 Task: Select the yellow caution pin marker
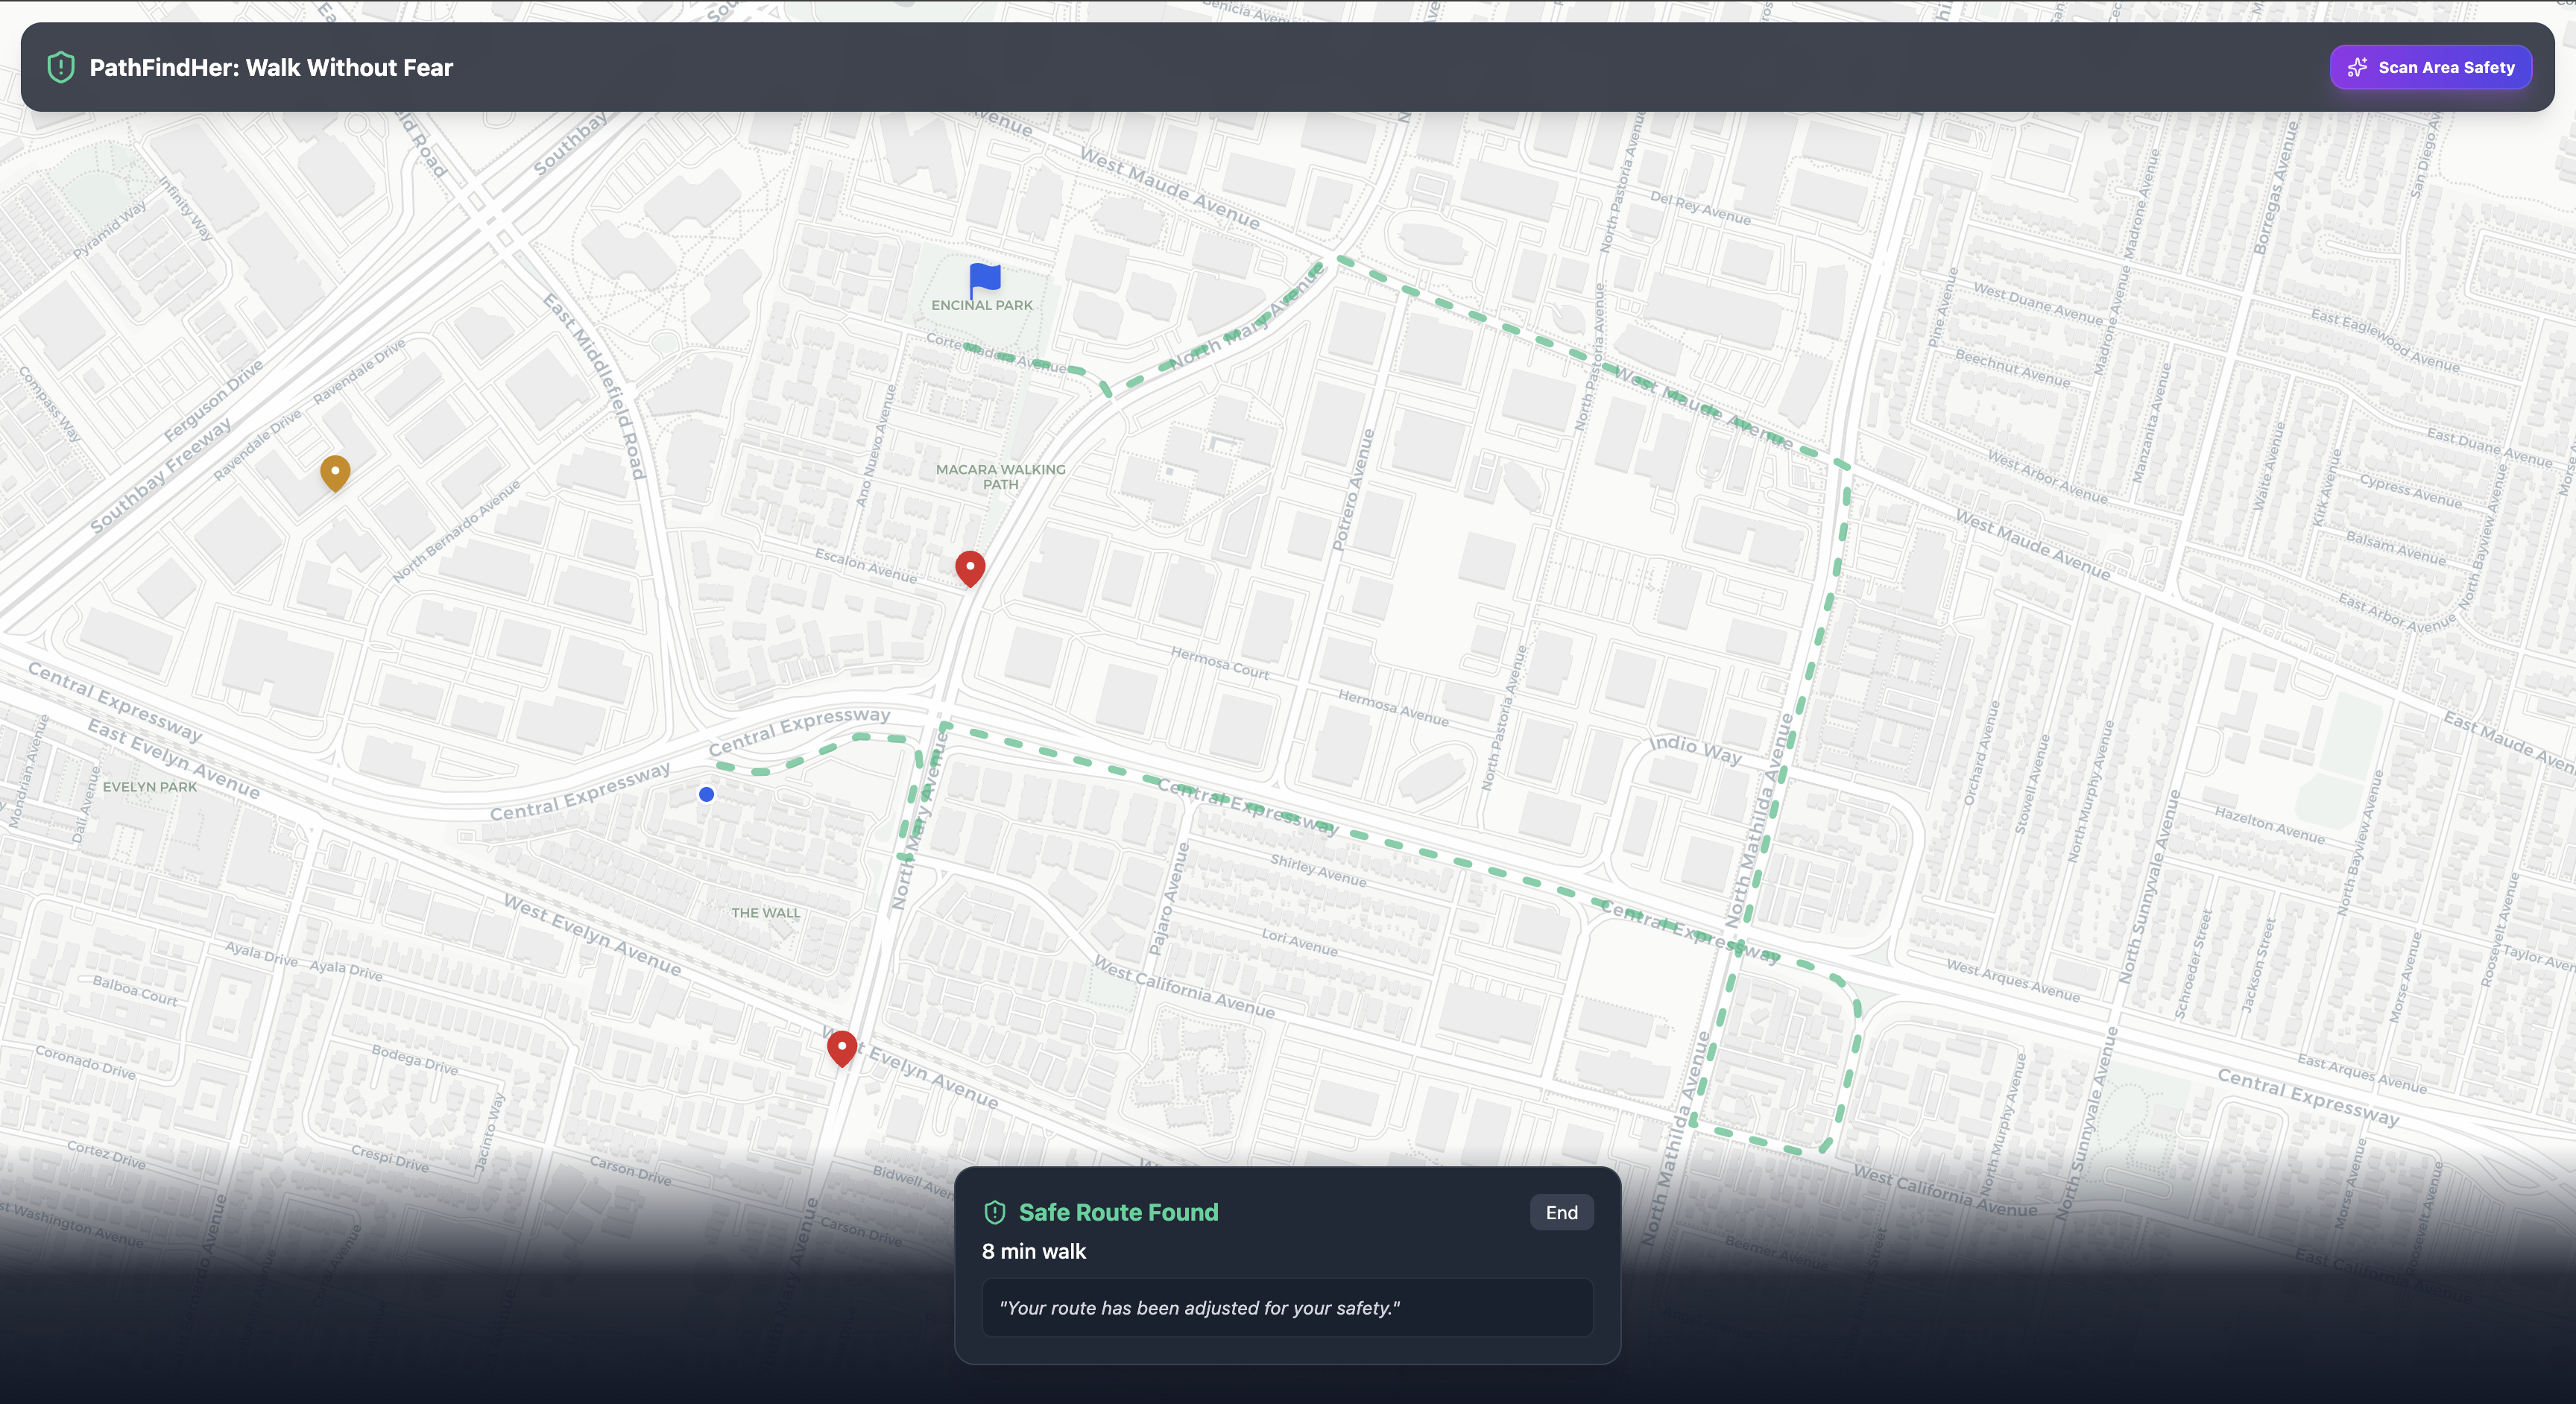(x=335, y=471)
